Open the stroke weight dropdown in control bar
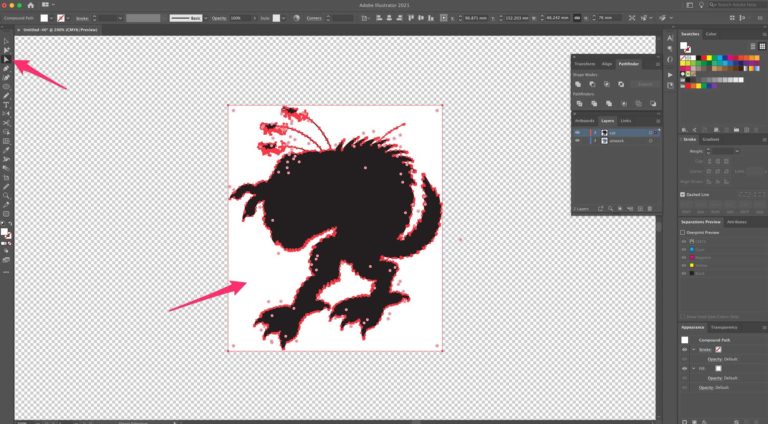Viewport: 768px width, 424px height. point(120,18)
